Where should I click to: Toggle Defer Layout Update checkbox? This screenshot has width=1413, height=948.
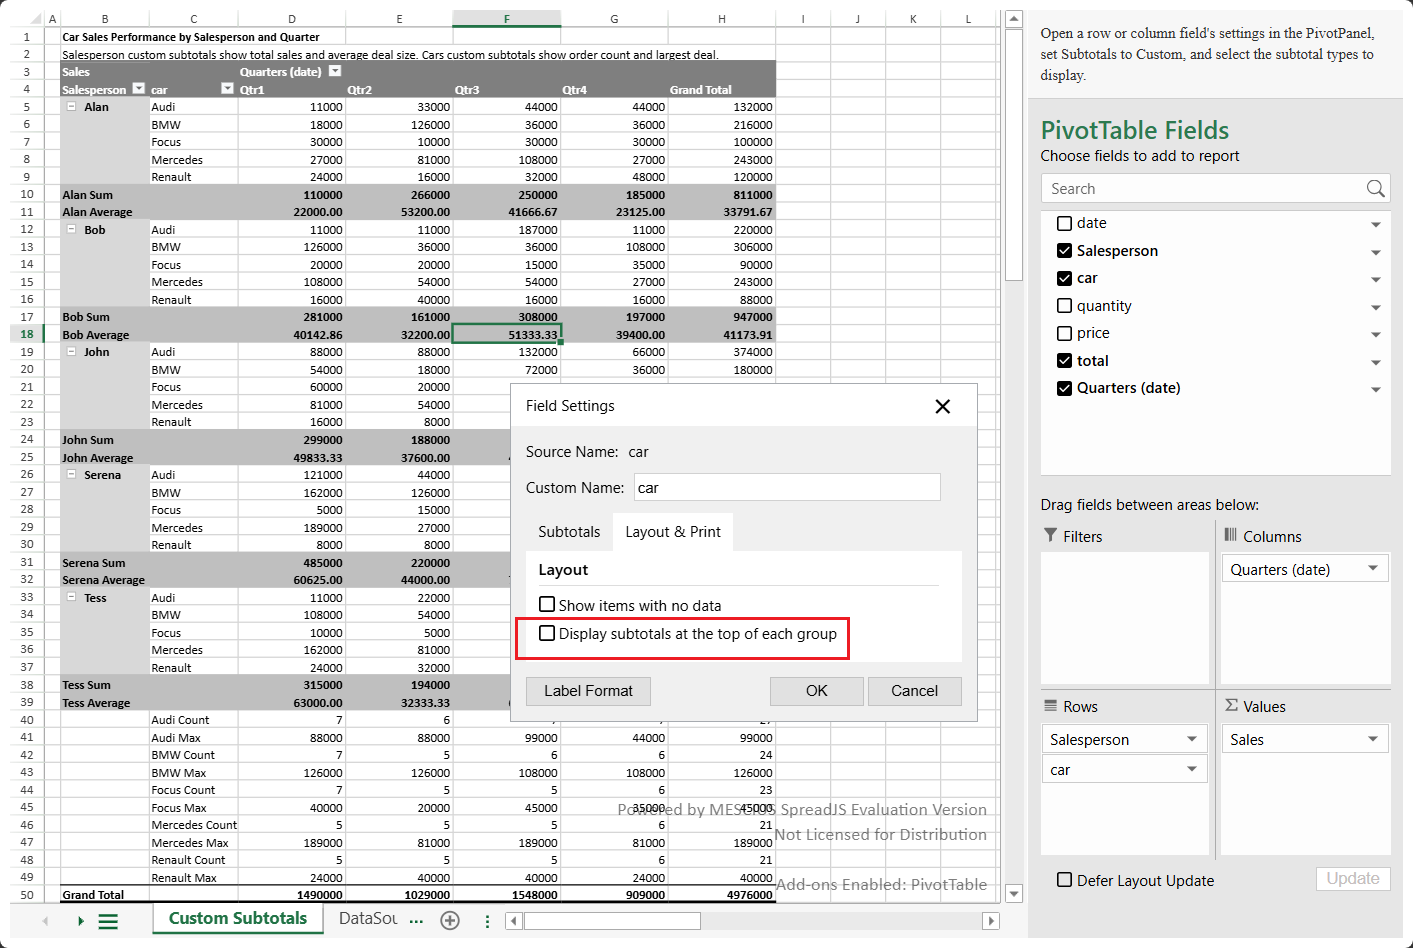[x=1064, y=880]
